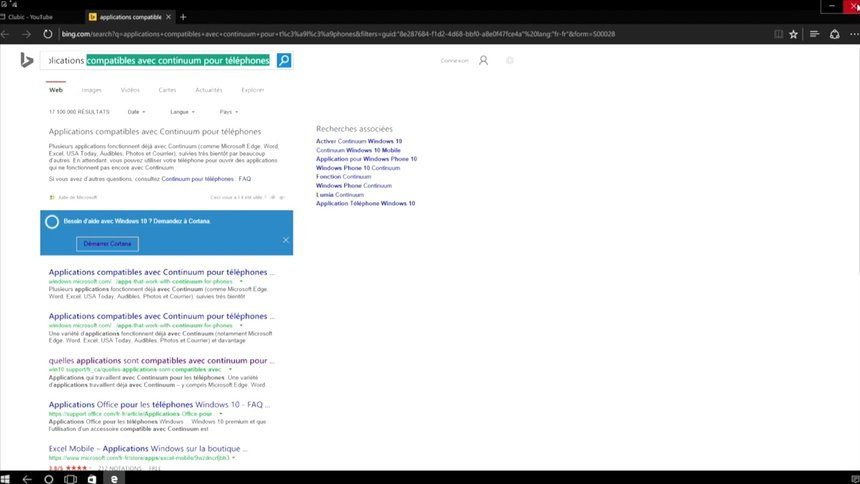Click the Démarrer Cortana button
Image resolution: width=860 pixels, height=484 pixels.
(x=108, y=244)
